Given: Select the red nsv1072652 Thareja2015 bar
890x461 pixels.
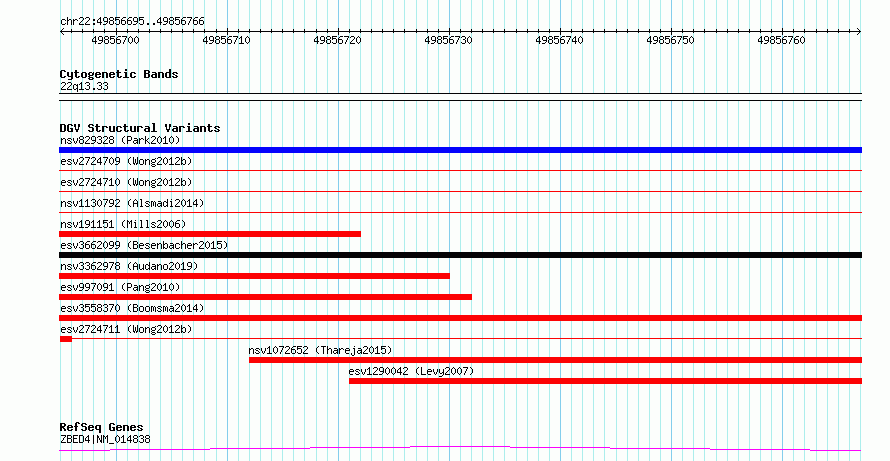Looking at the screenshot, I should pos(556,360).
